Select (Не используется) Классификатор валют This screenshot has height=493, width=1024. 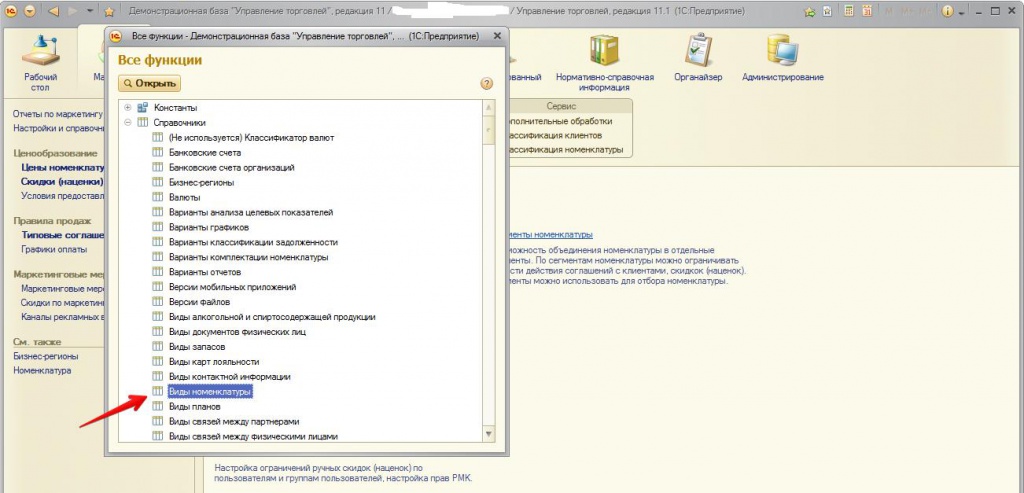click(251, 138)
